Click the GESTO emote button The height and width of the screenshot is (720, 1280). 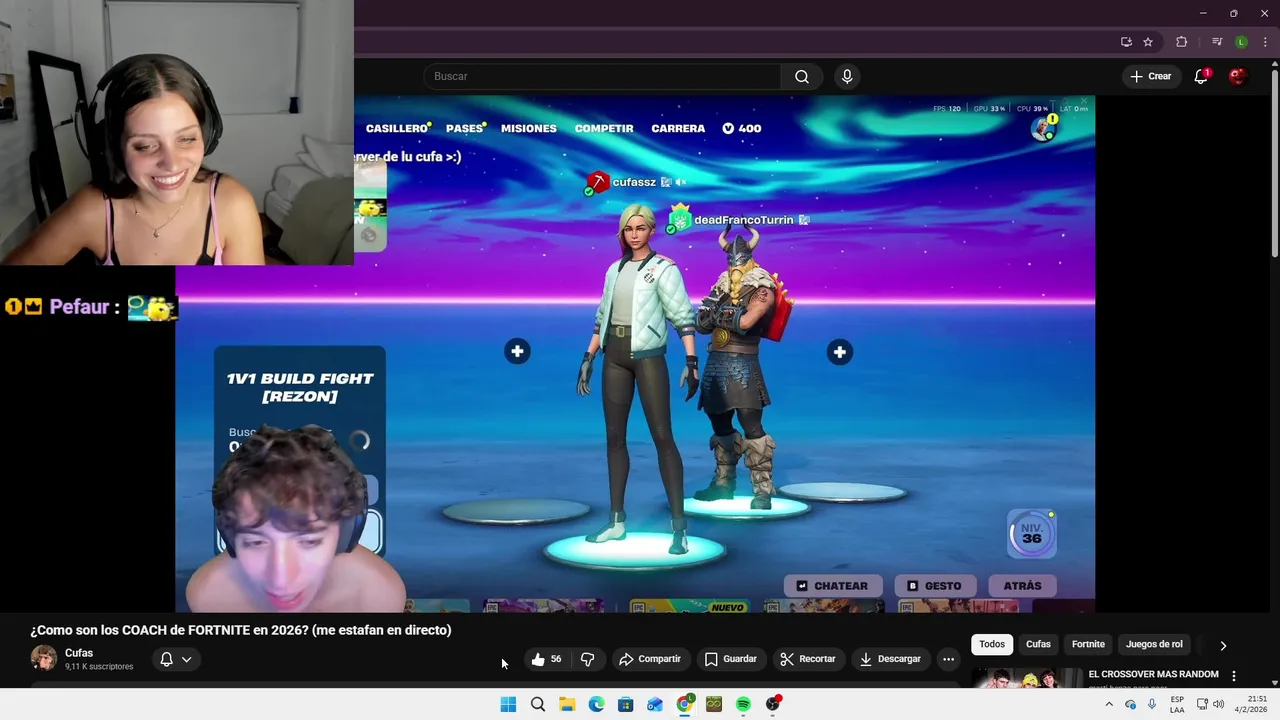point(934,586)
